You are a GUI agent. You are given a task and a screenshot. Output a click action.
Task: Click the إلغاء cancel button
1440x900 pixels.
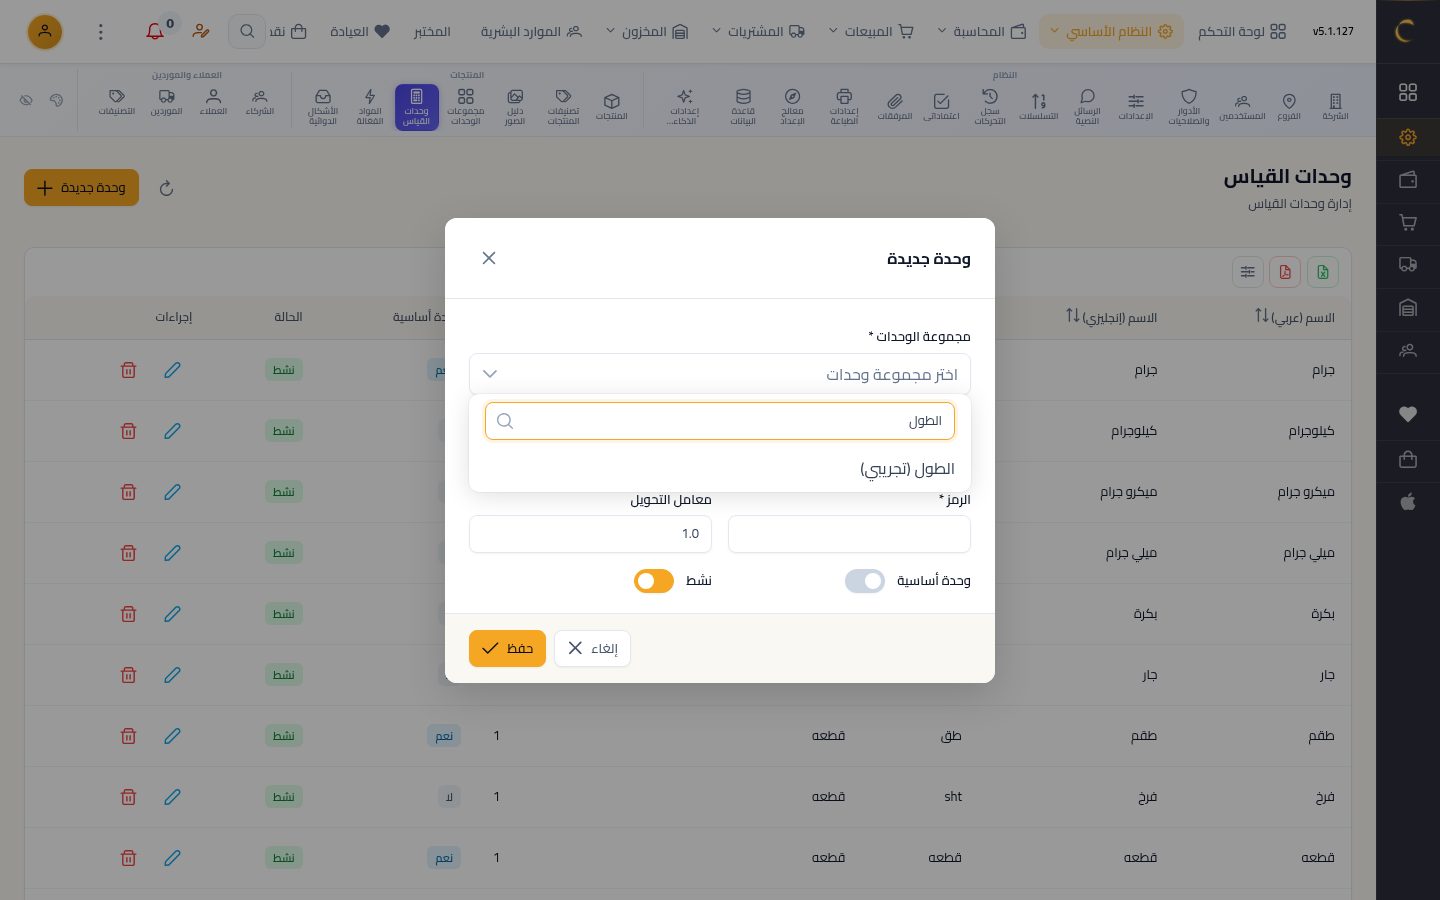coord(592,648)
